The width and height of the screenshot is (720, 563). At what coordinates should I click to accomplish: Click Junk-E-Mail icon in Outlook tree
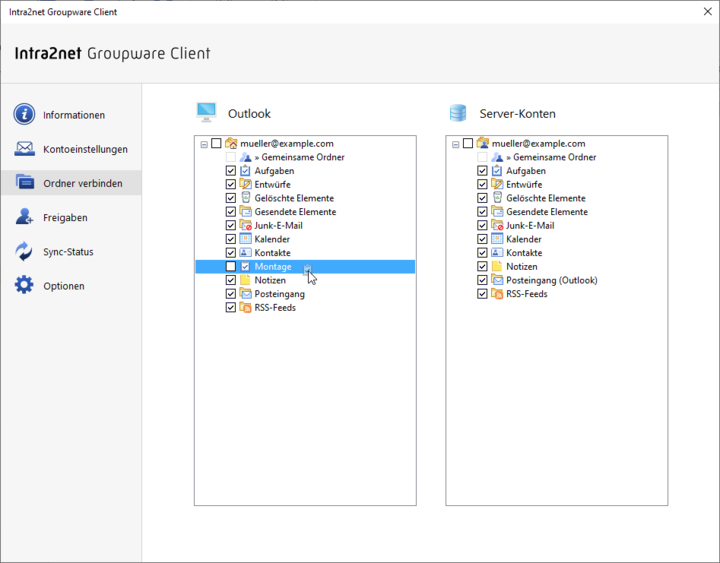pyautogui.click(x=246, y=225)
